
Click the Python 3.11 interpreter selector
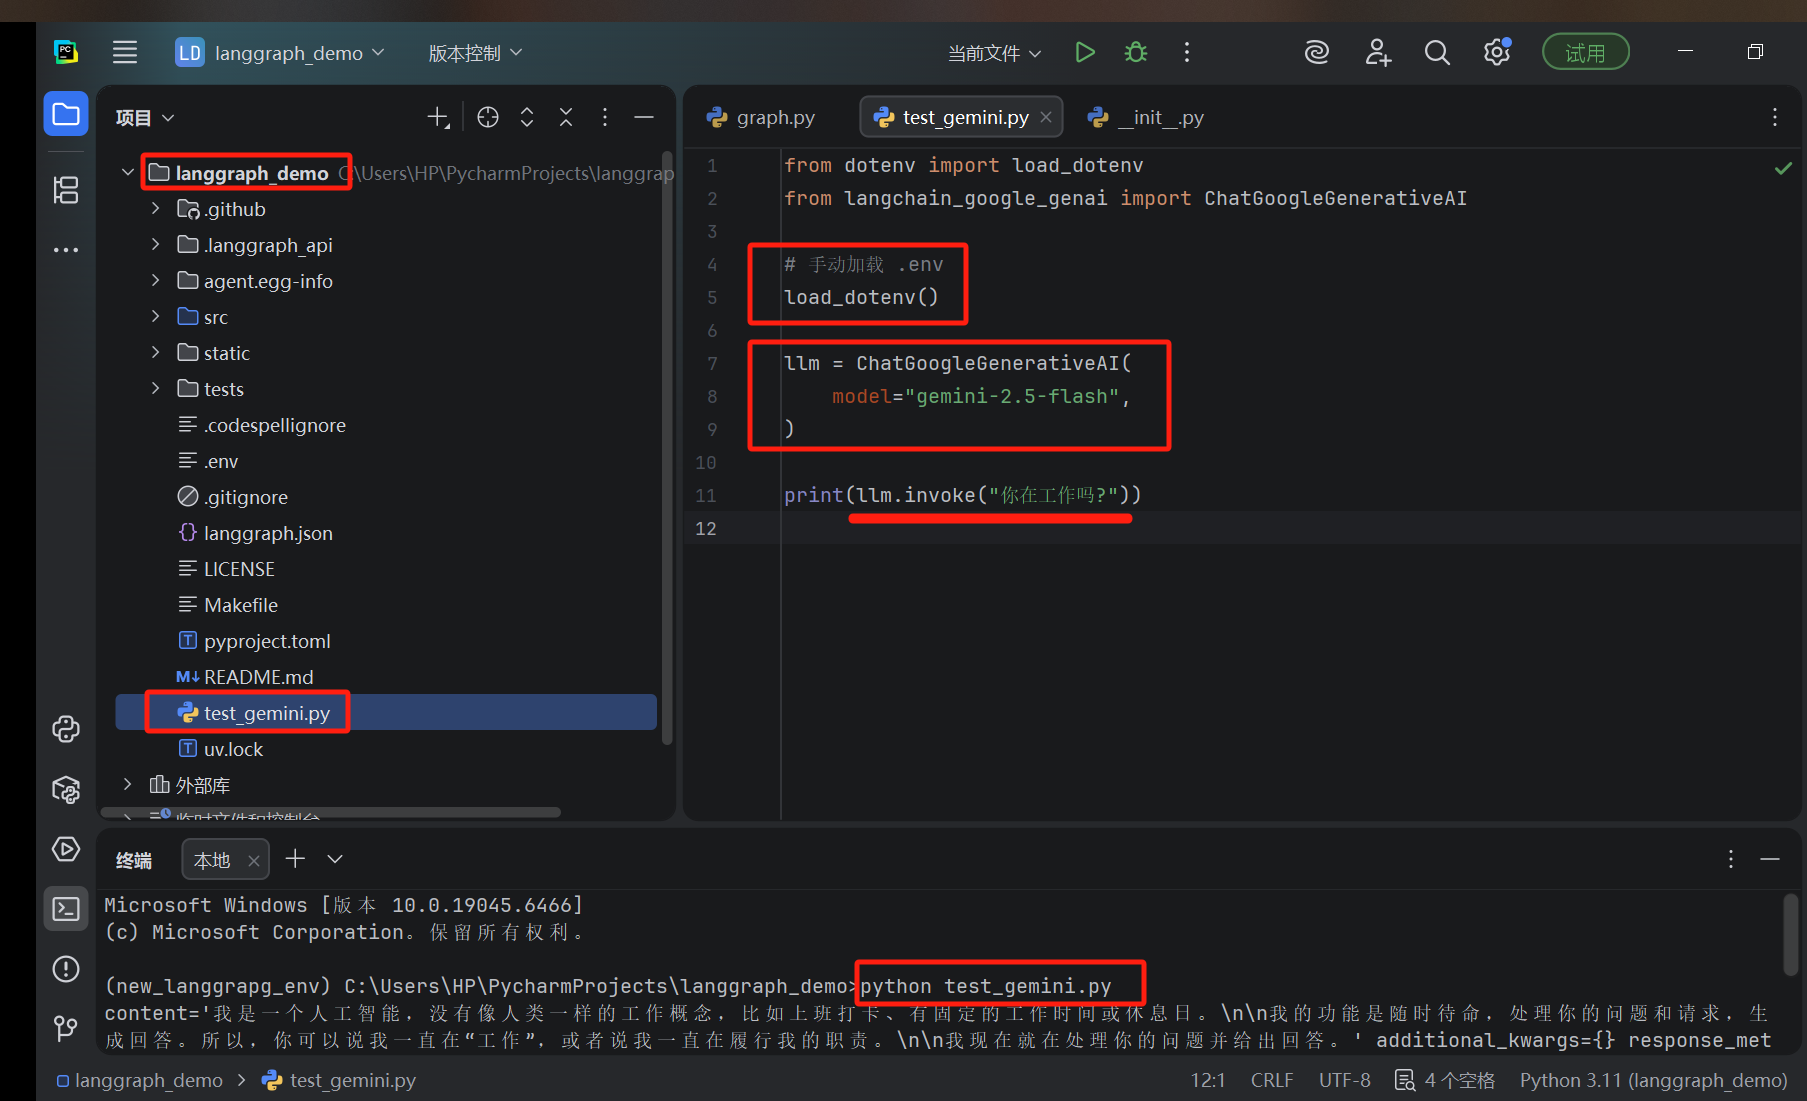(x=1653, y=1080)
